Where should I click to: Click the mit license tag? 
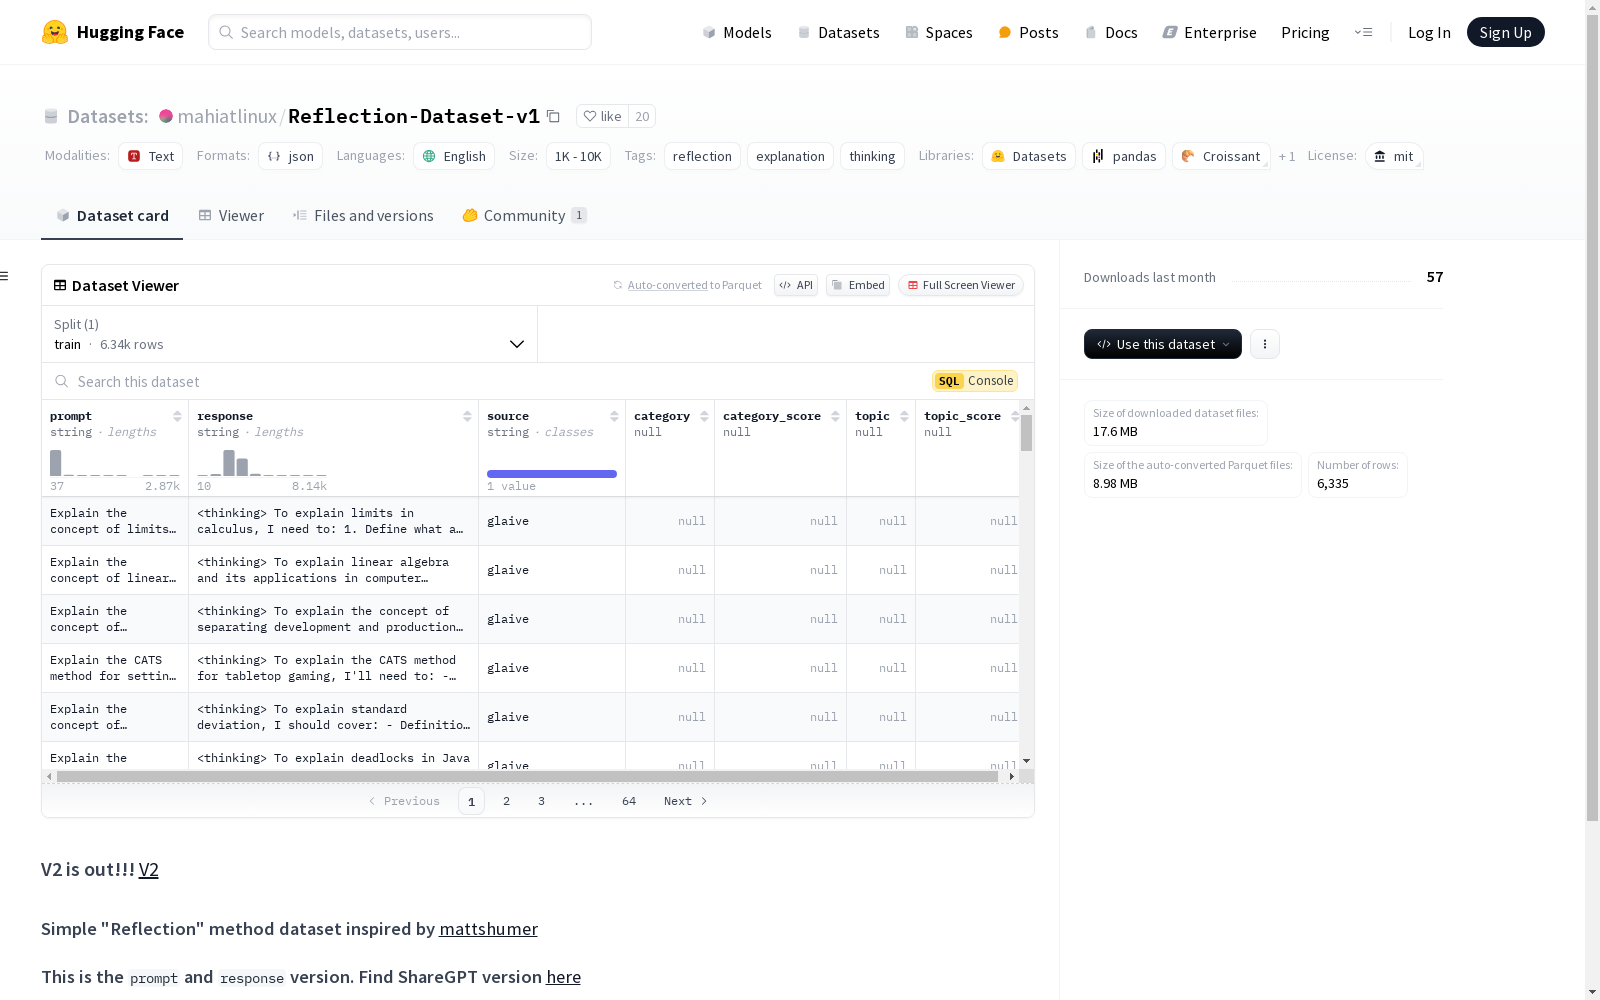click(x=1394, y=156)
